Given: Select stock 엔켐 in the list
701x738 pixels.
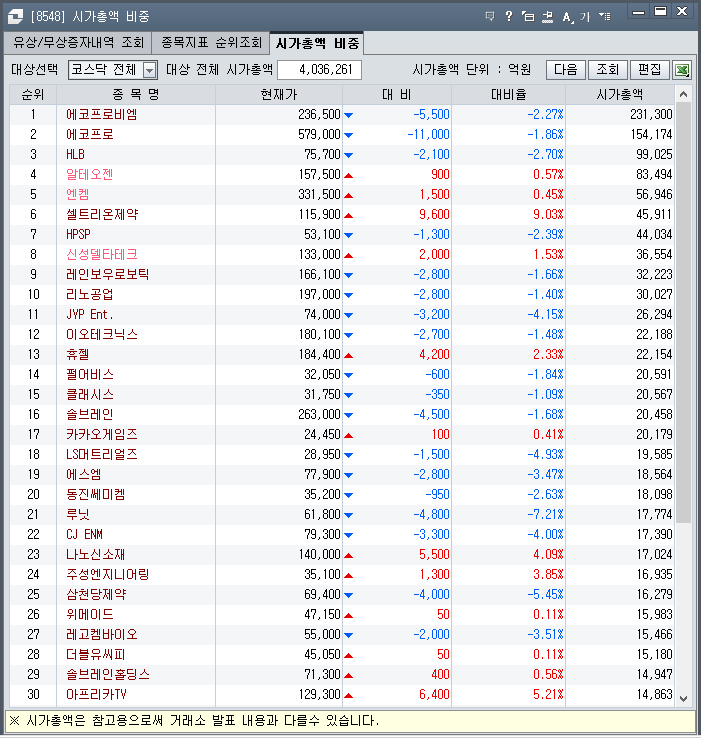Looking at the screenshot, I should [x=78, y=194].
